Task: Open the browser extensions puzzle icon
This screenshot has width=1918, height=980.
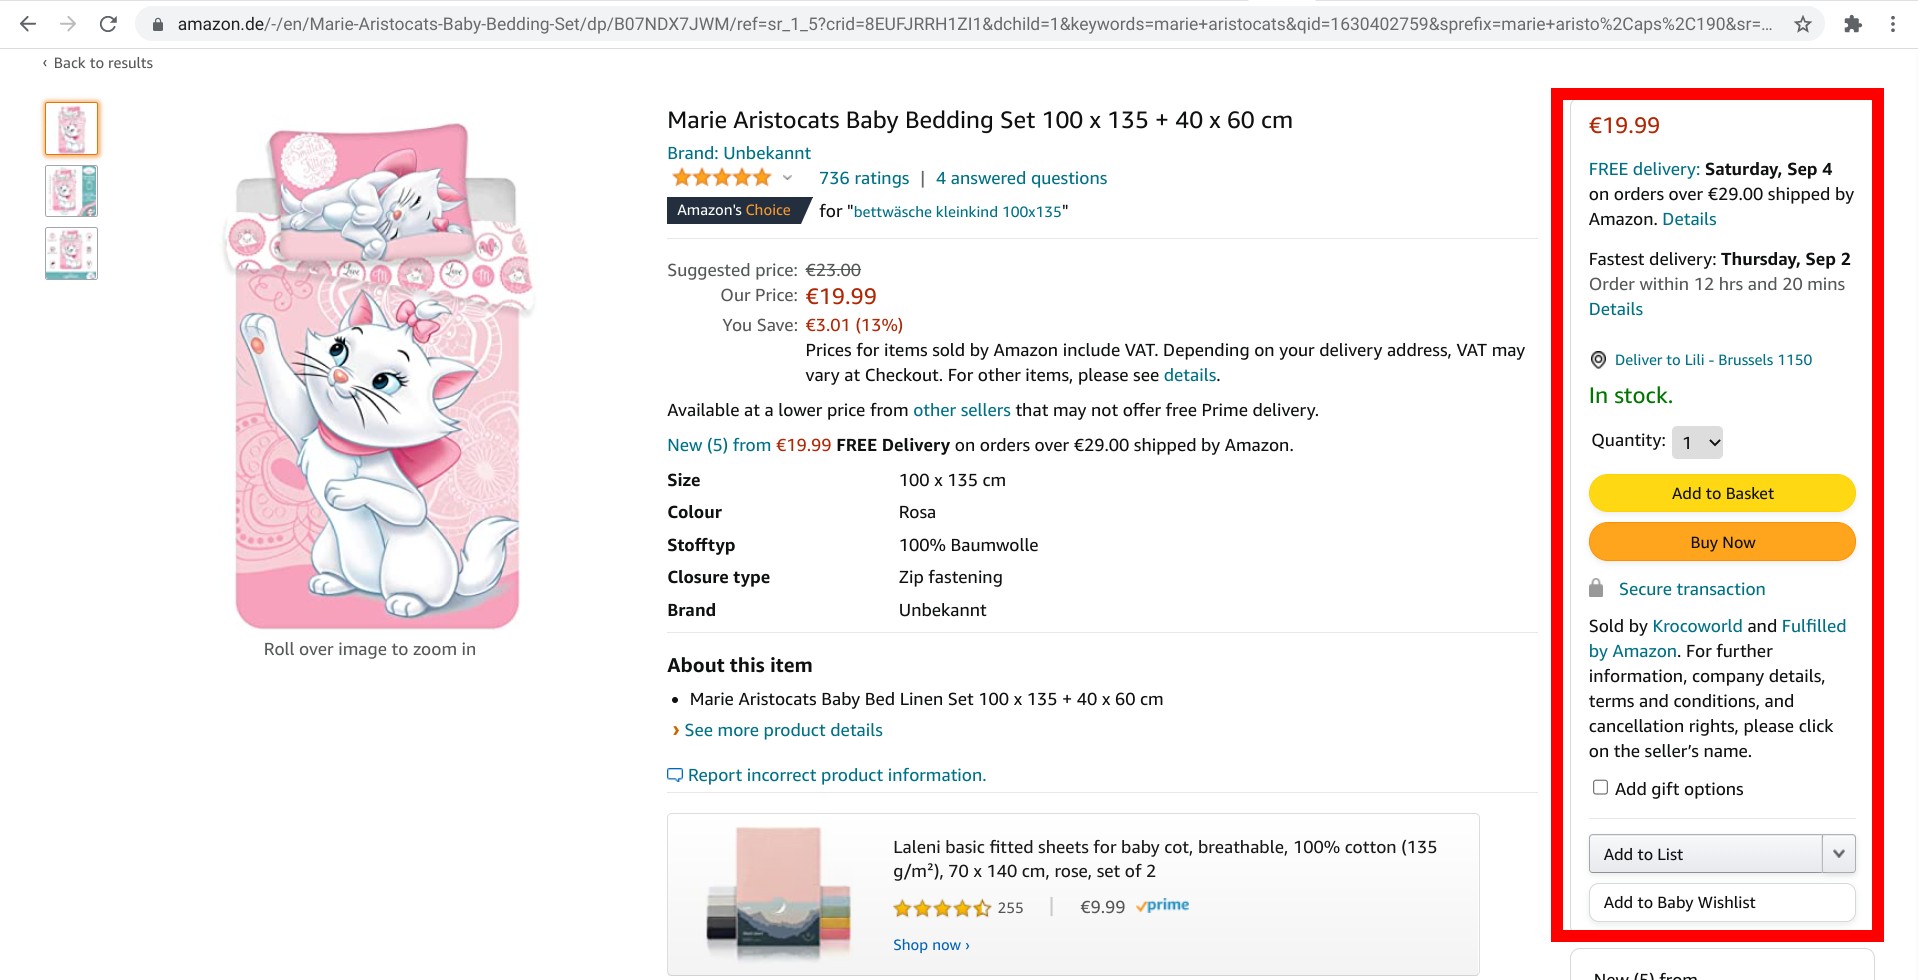Action: 1853,24
